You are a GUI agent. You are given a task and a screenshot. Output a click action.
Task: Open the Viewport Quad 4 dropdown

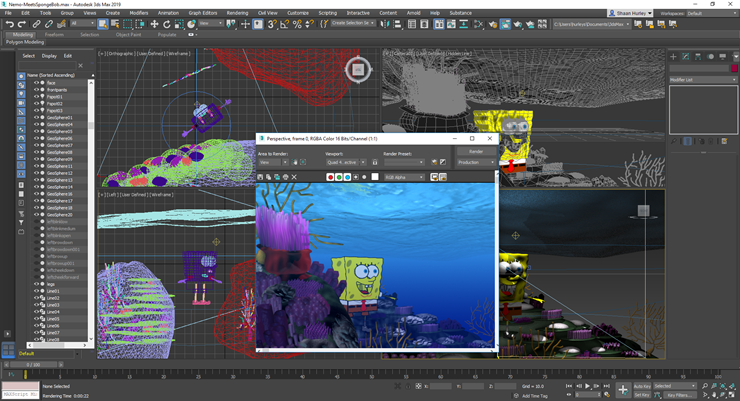346,162
